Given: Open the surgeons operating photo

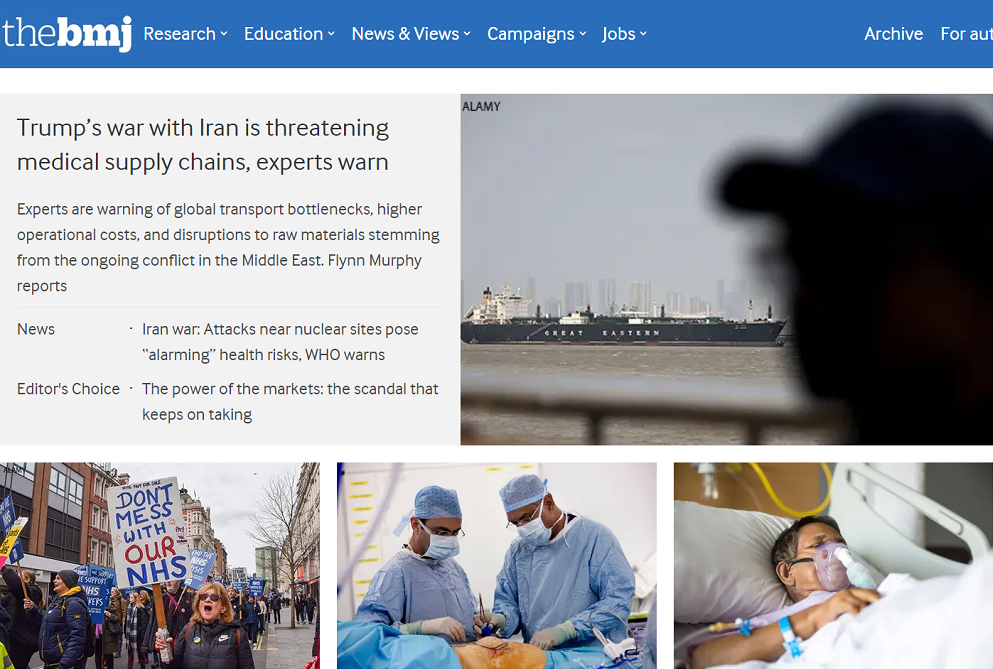Looking at the screenshot, I should coord(496,565).
